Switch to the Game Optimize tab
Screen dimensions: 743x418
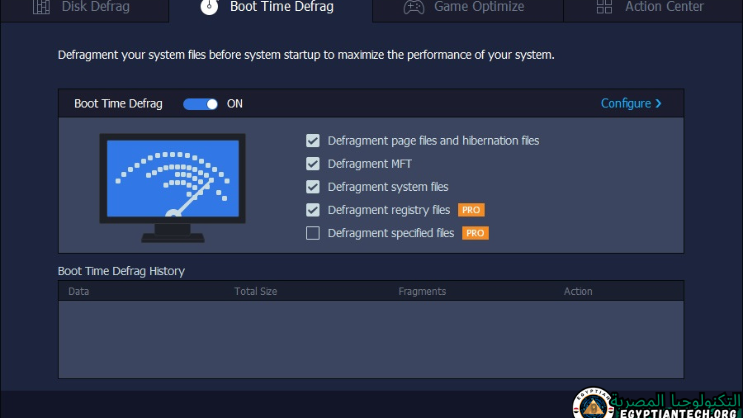click(478, 7)
